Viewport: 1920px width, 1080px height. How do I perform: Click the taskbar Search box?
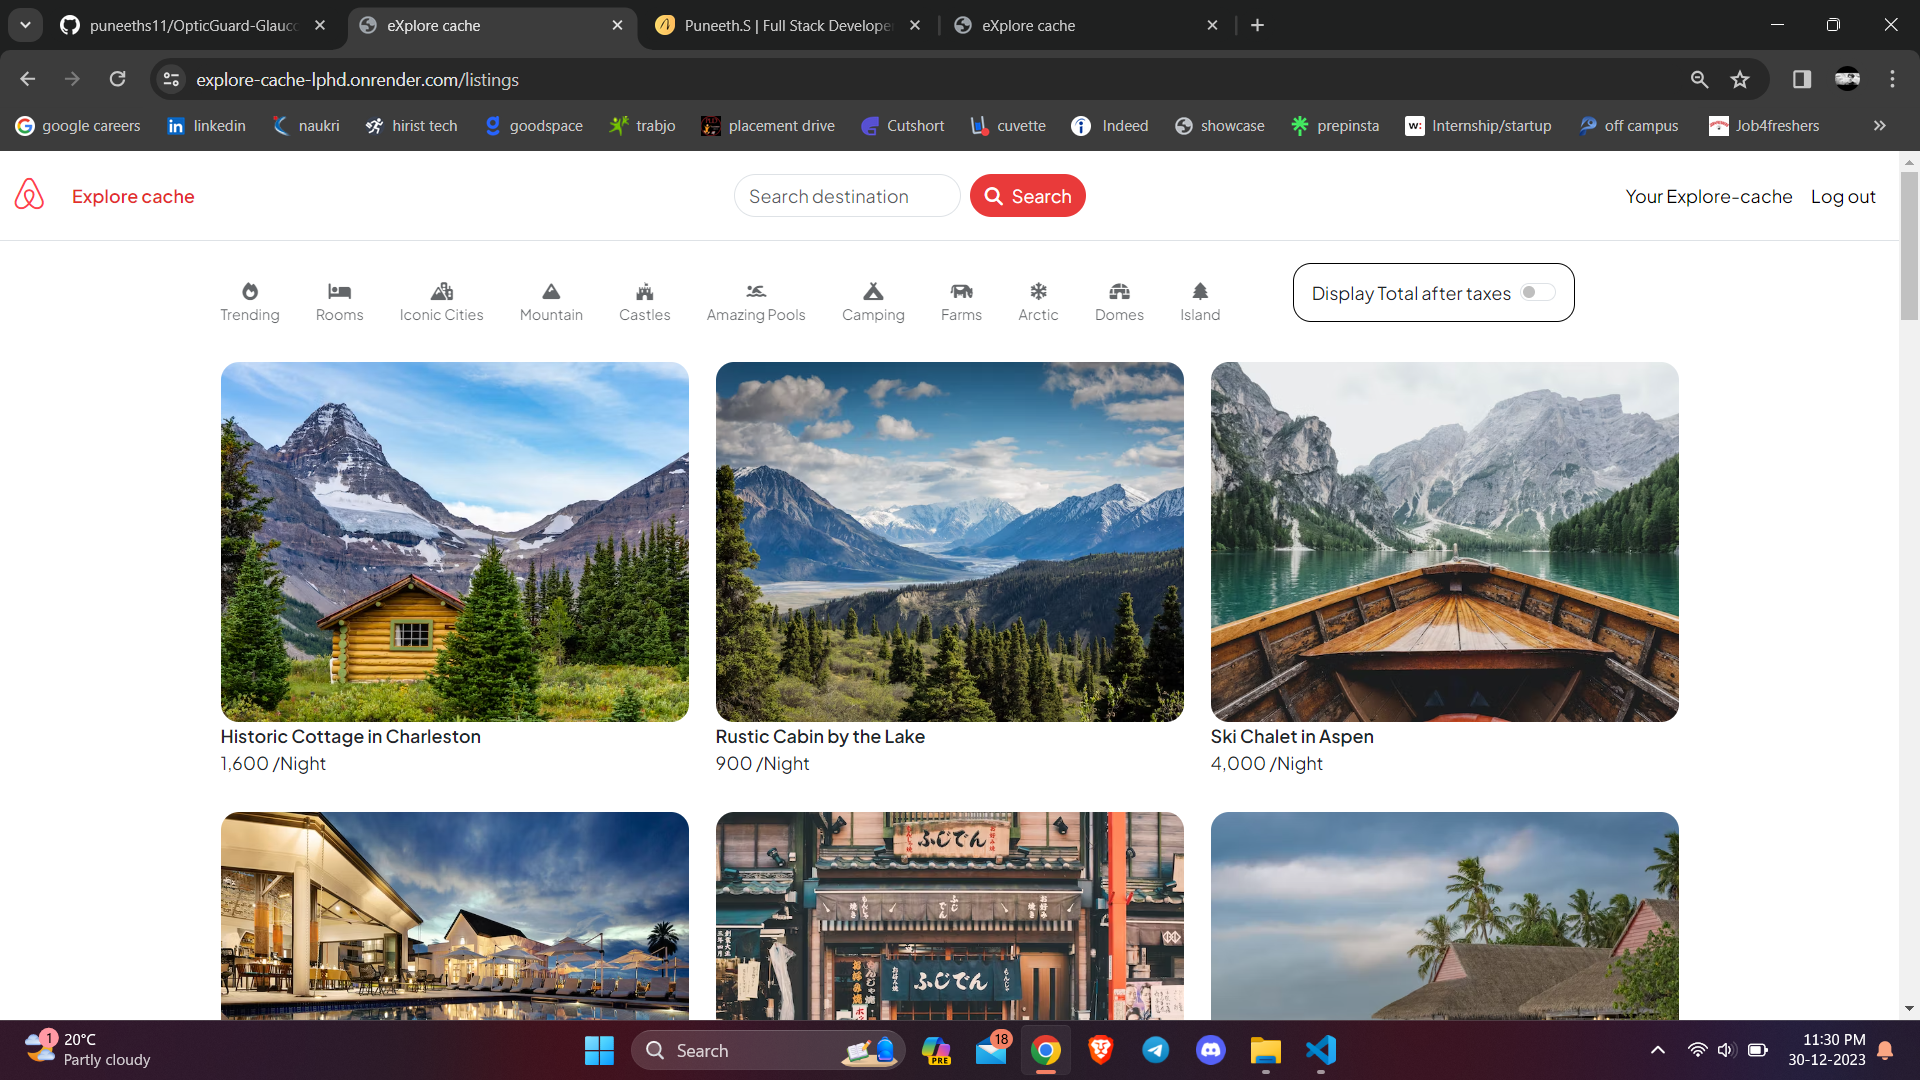(767, 1050)
